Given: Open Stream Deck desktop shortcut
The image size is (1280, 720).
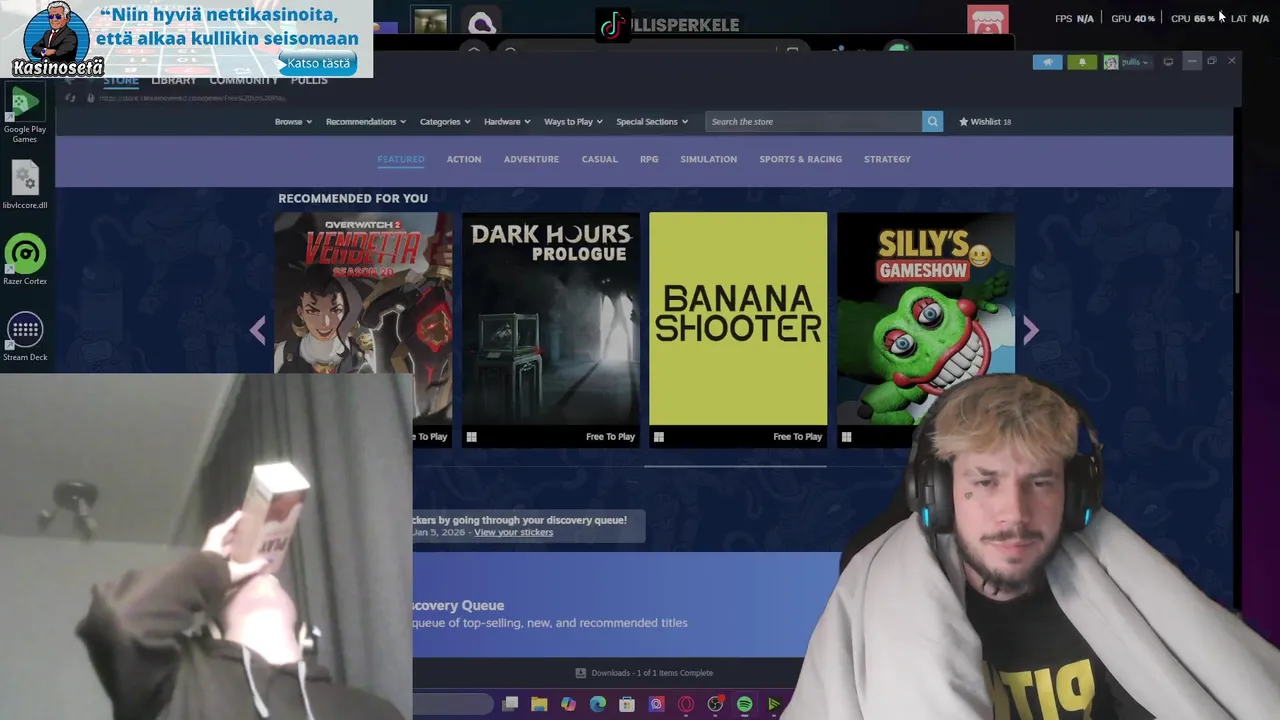Looking at the screenshot, I should 25,336.
